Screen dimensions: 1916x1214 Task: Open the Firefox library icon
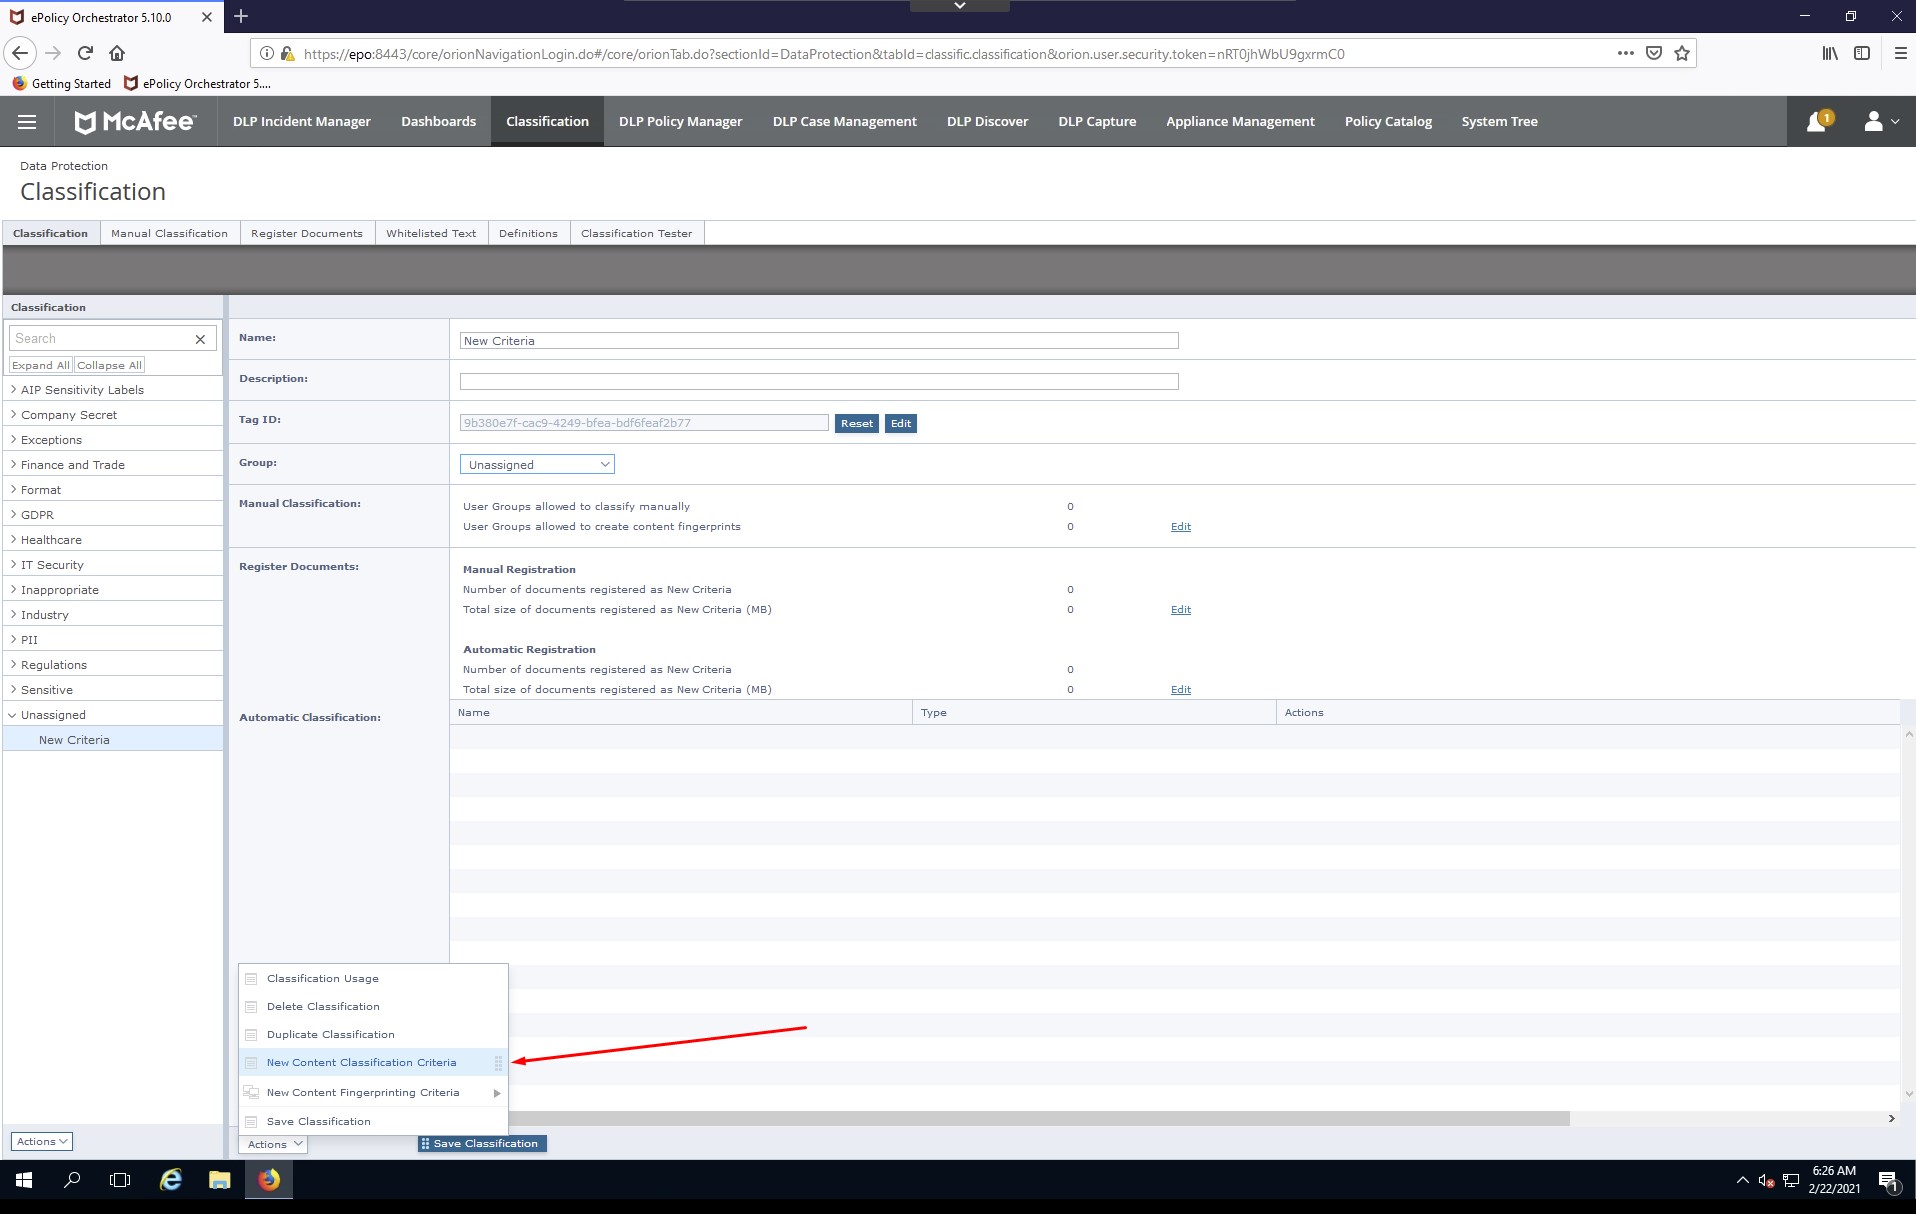(x=1830, y=54)
